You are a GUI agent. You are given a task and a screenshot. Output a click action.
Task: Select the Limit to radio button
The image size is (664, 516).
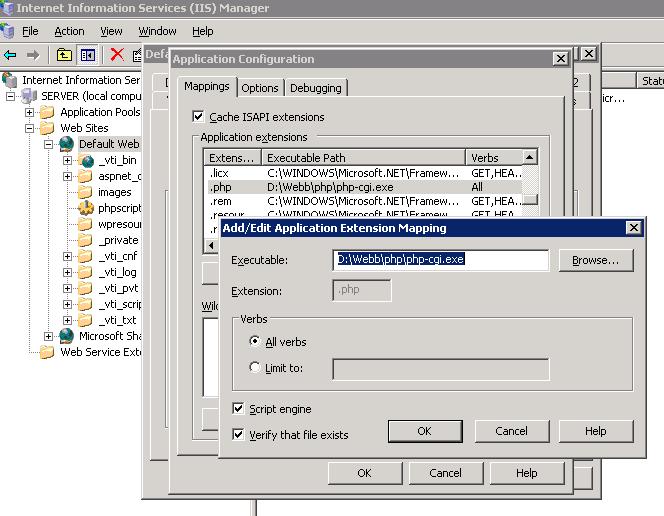[x=255, y=367]
